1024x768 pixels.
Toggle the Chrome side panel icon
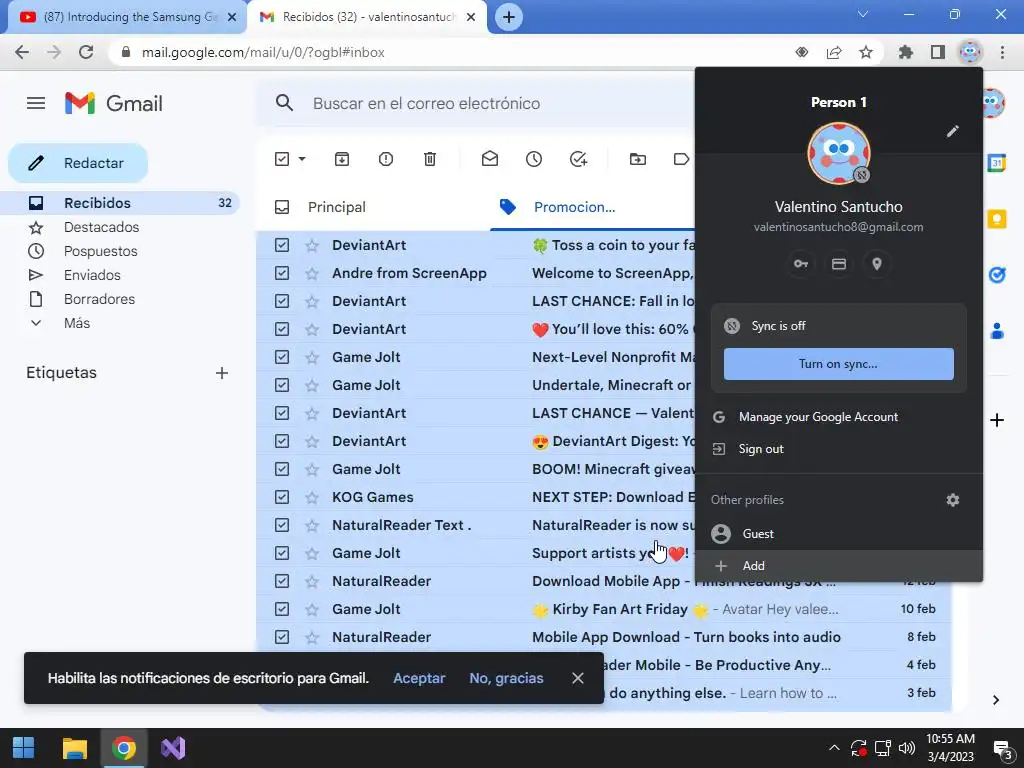tap(938, 52)
